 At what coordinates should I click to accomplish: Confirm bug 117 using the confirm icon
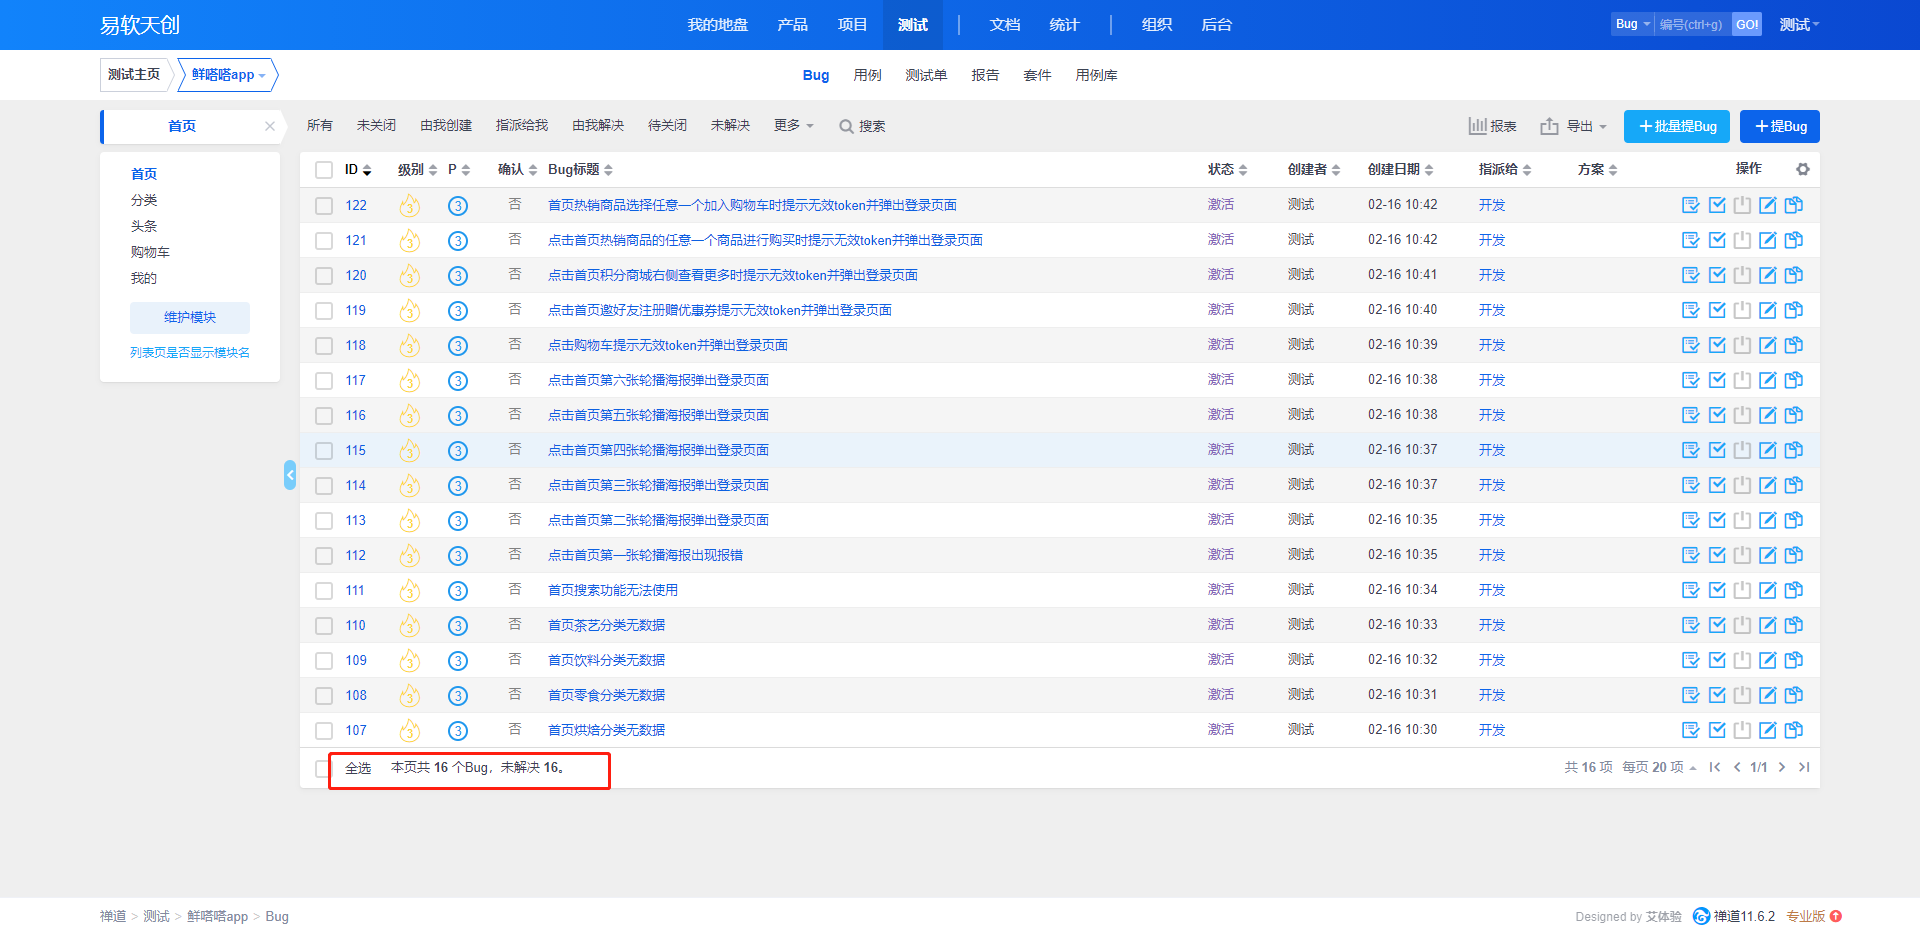tap(1691, 380)
